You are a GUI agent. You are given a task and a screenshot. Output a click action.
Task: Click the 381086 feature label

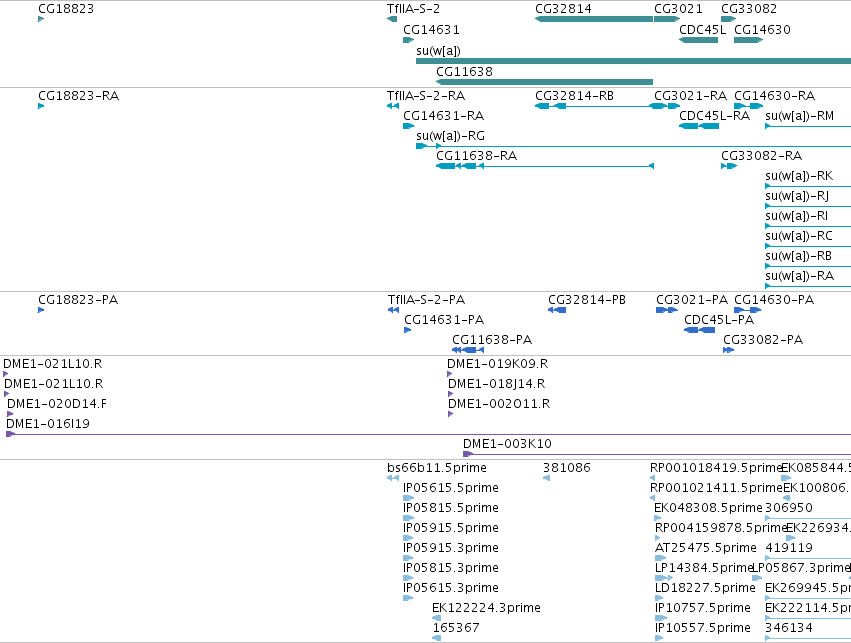pos(567,468)
